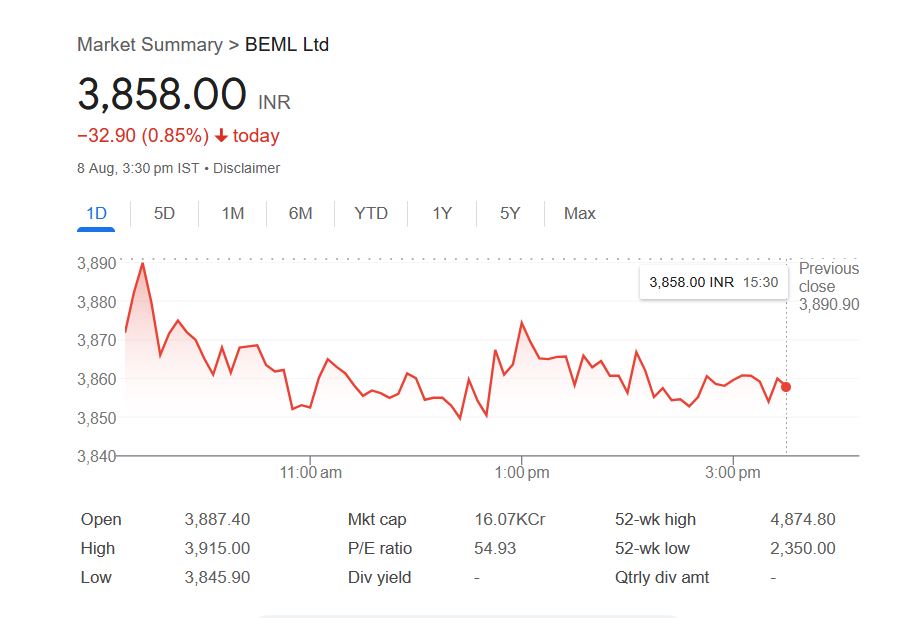Click the red down arrow icon
The height and width of the screenshot is (618, 920).
point(221,136)
